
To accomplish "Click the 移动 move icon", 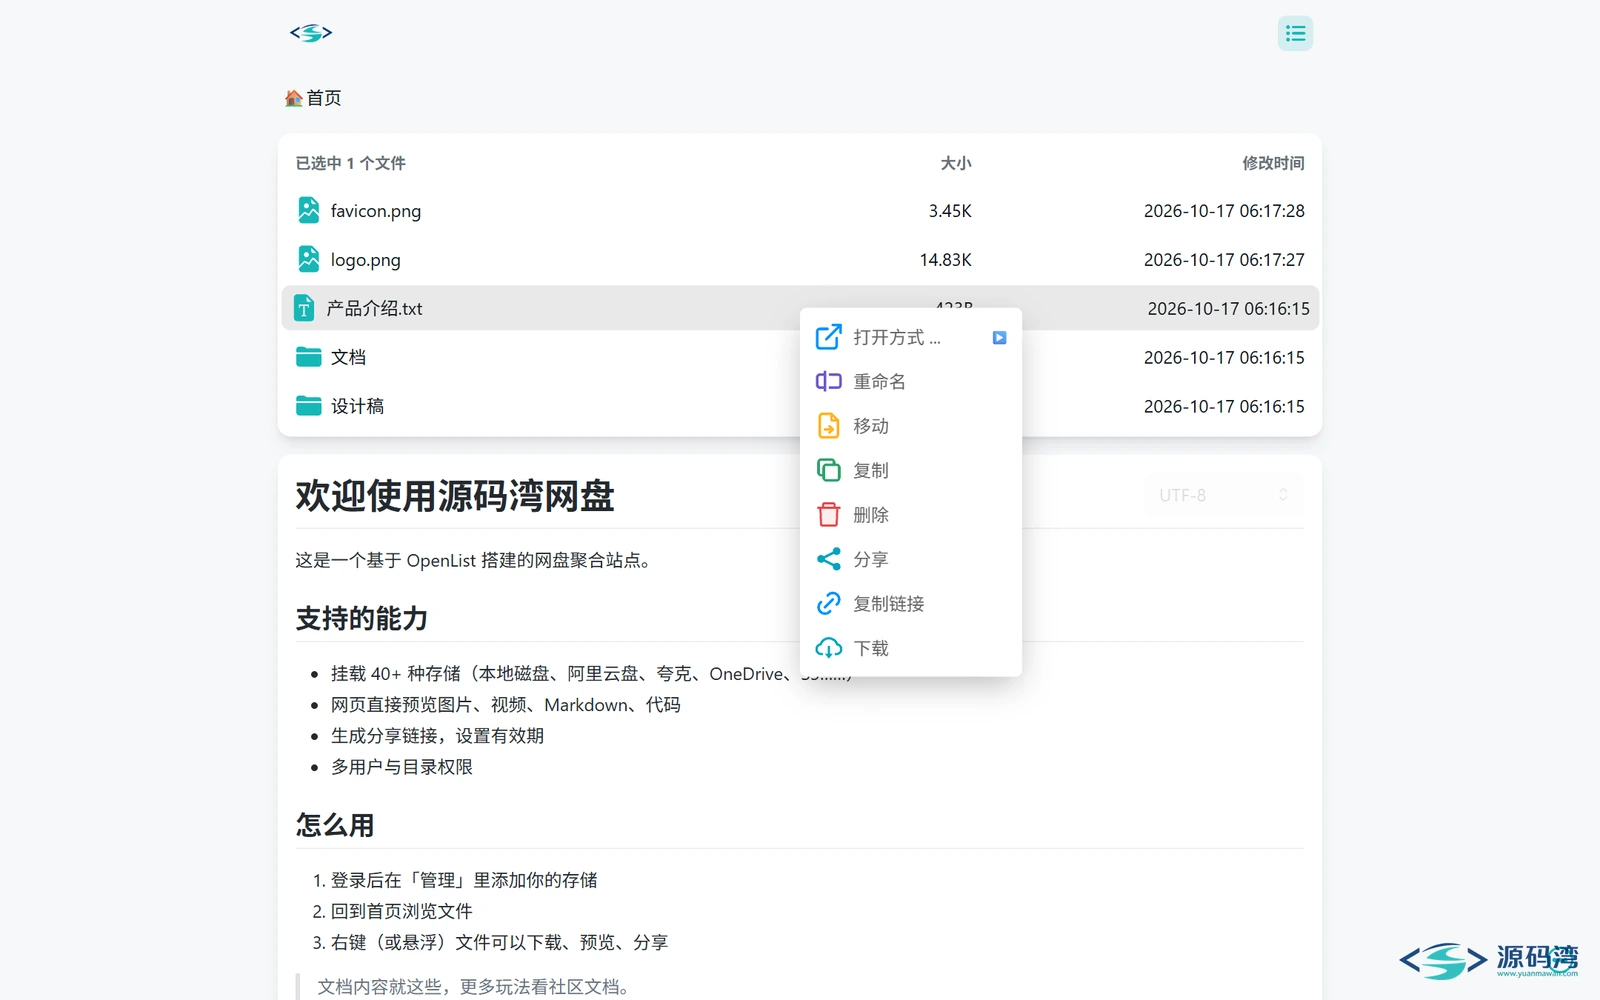I will 829,426.
